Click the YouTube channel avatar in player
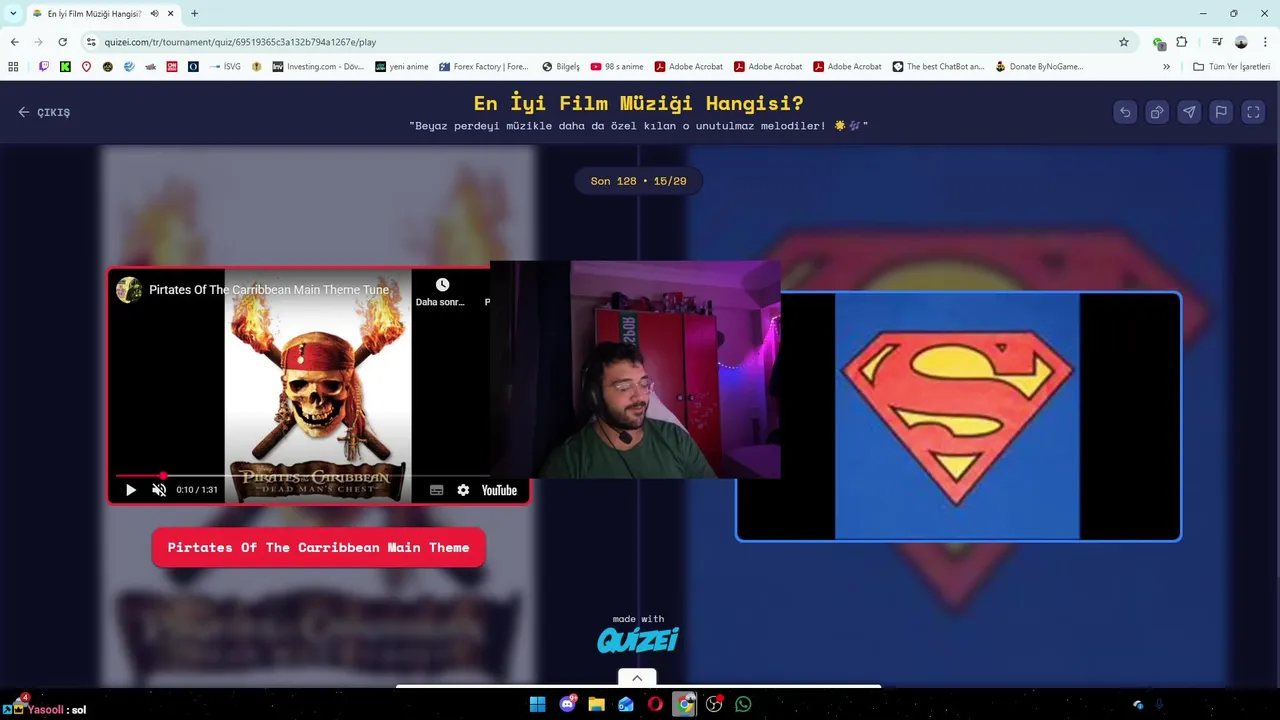The height and width of the screenshot is (720, 1280). point(129,290)
